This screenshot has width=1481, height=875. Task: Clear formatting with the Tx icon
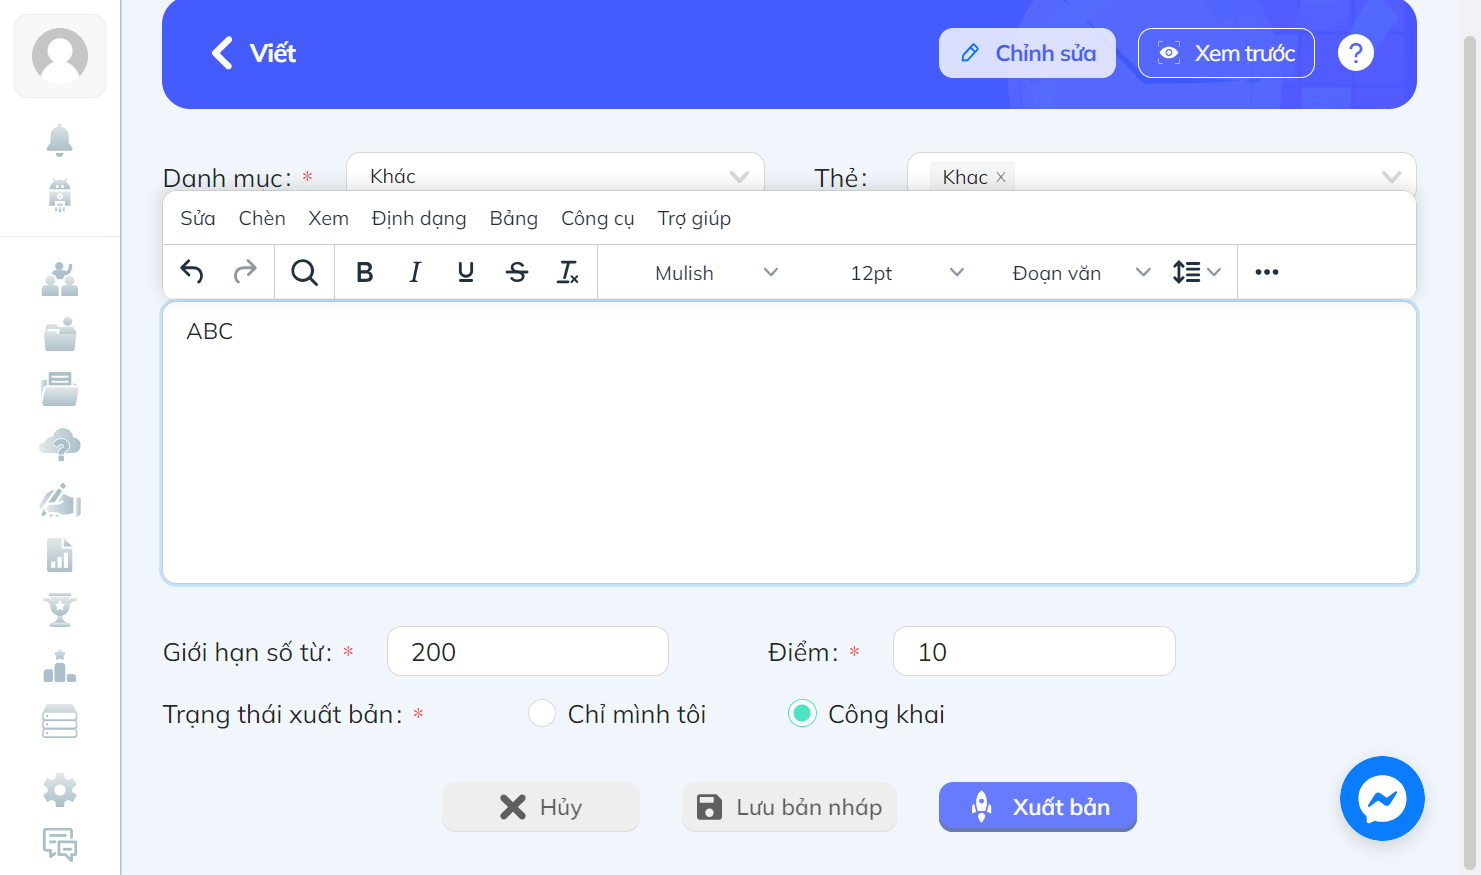[x=568, y=272]
